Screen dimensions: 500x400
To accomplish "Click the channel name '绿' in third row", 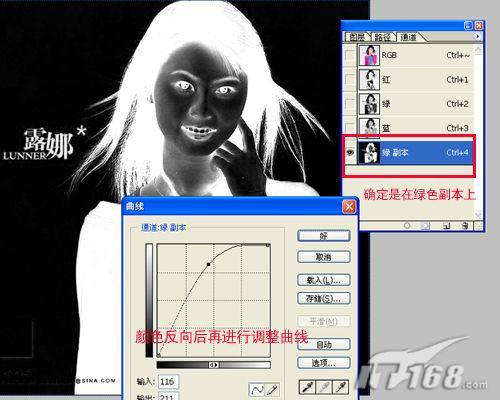I will (386, 104).
